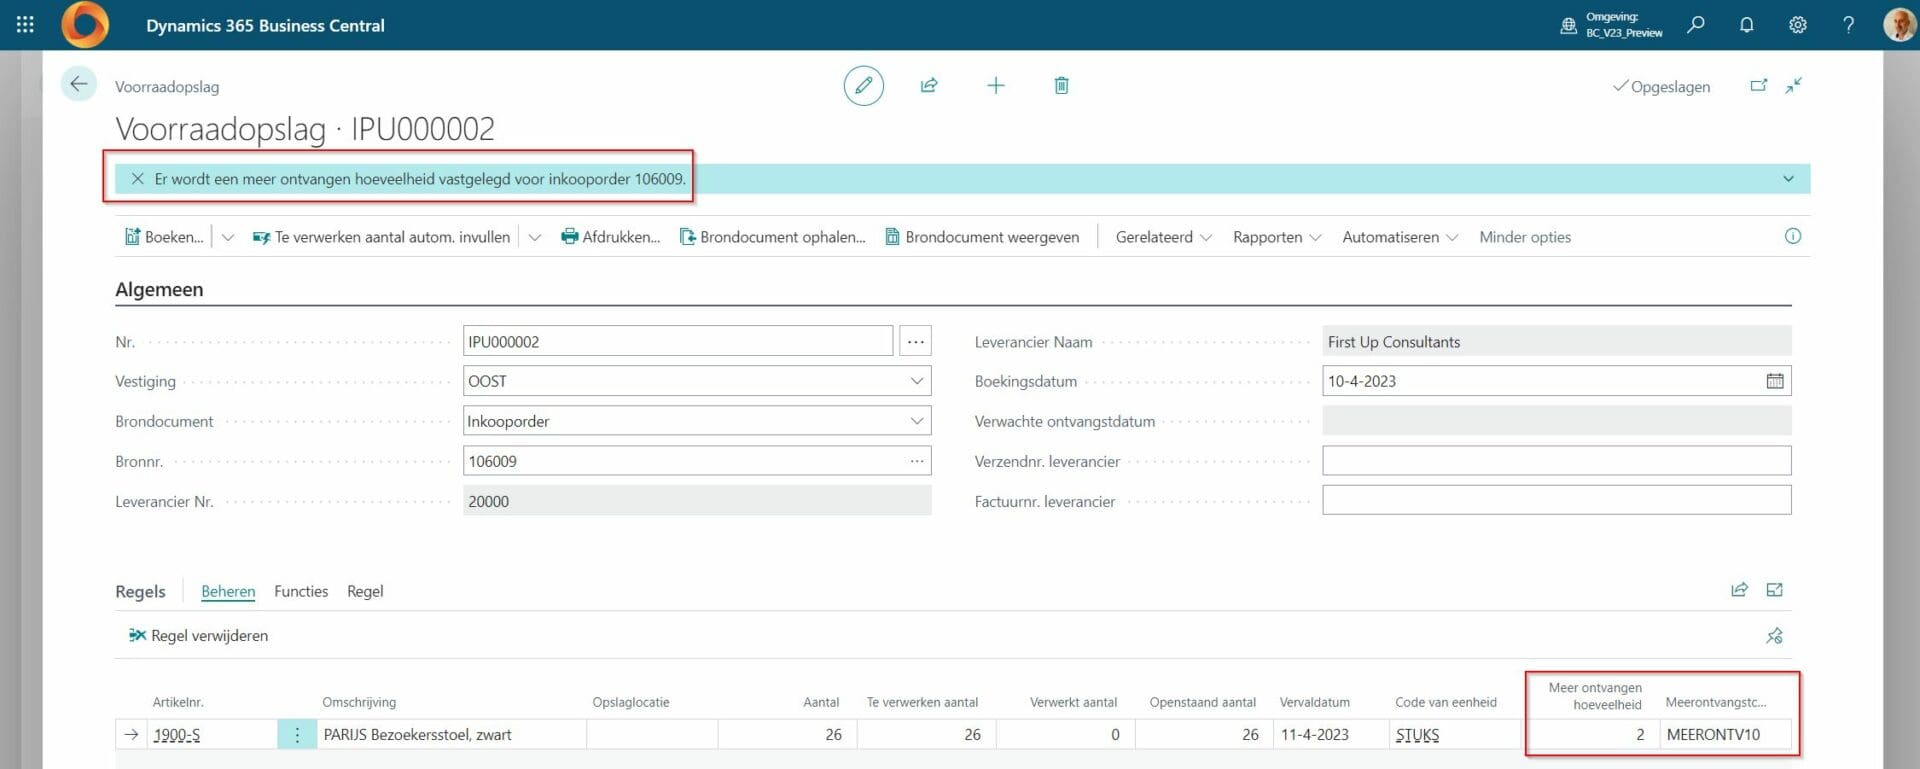This screenshot has height=769, width=1920.
Task: Expand the notification bar chevron
Action: point(1788,179)
